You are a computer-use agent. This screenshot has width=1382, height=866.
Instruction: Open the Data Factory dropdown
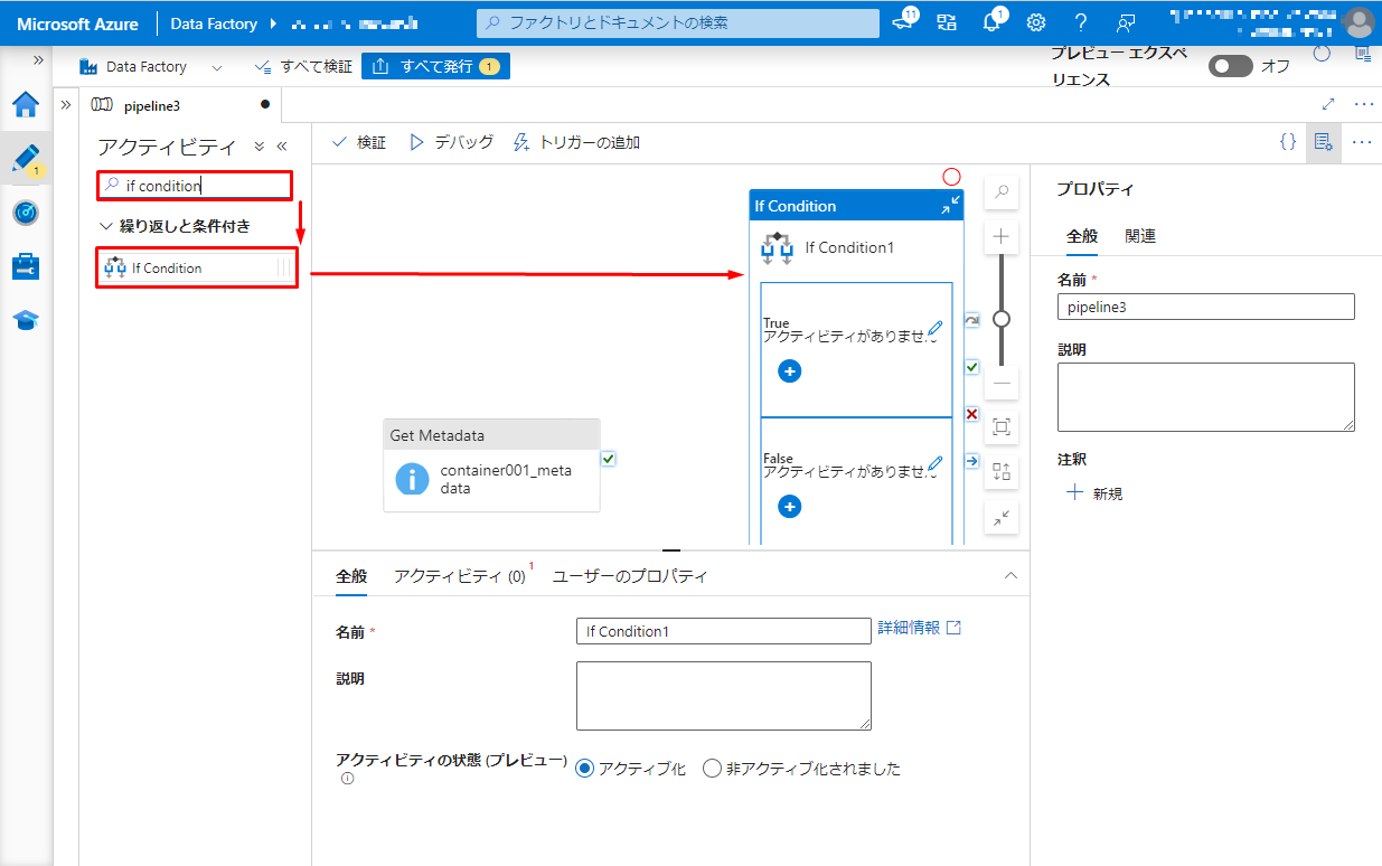click(x=216, y=67)
